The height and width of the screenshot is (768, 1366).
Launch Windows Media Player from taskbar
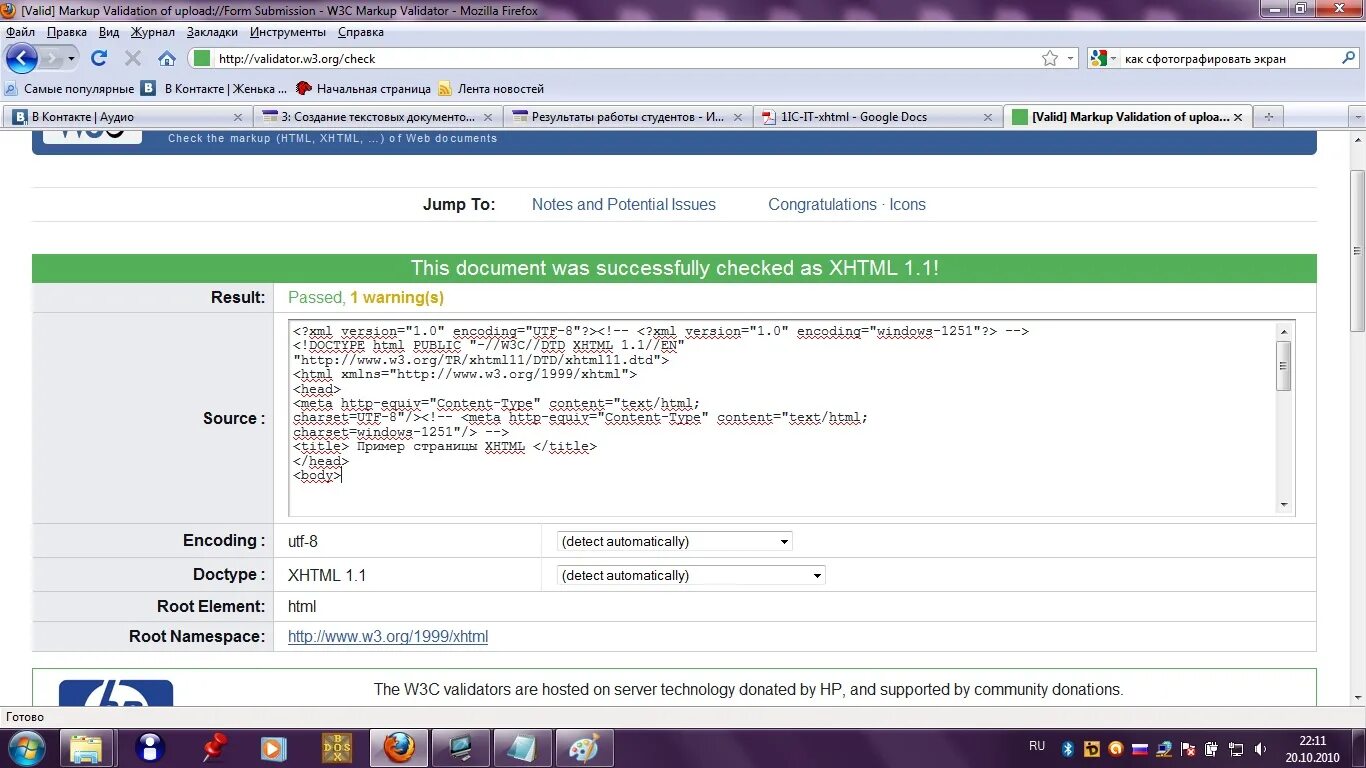coord(272,748)
